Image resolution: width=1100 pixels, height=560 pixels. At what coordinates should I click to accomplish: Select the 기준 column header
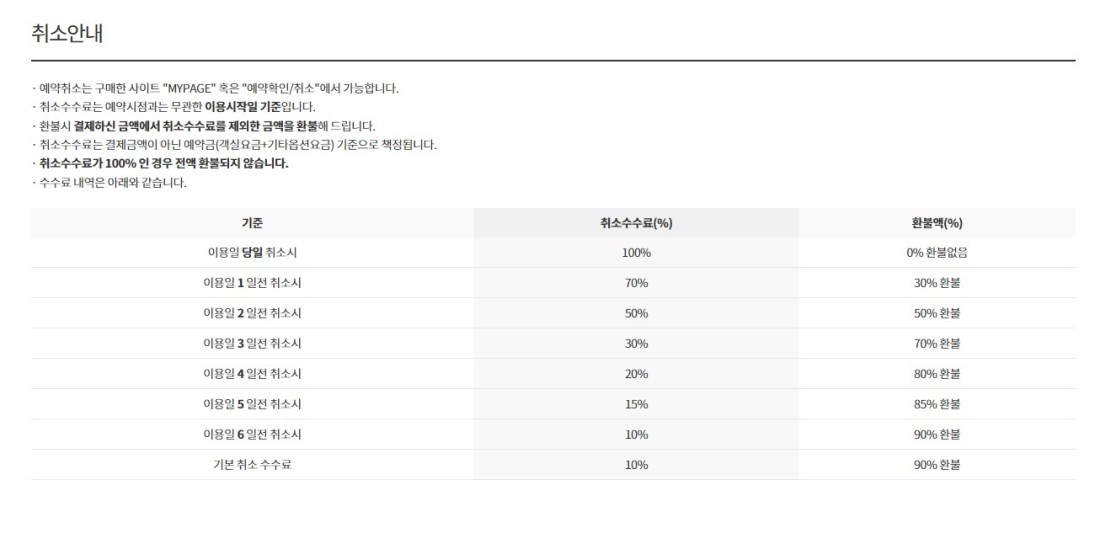252,223
